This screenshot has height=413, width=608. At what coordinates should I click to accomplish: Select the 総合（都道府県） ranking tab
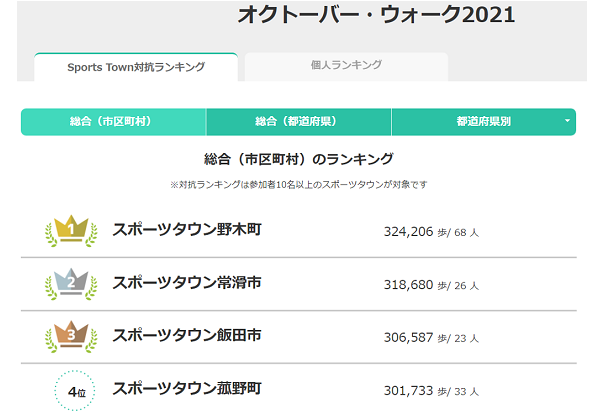click(x=296, y=121)
